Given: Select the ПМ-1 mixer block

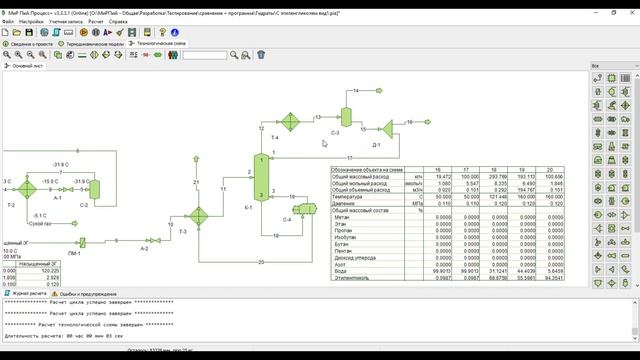Looking at the screenshot, I should [82, 243].
